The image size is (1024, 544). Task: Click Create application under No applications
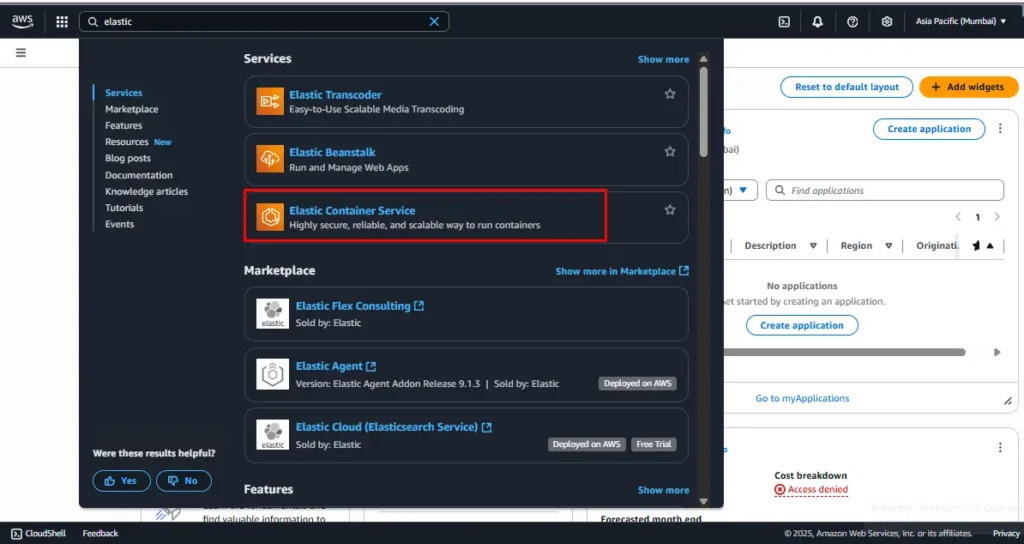[802, 325]
